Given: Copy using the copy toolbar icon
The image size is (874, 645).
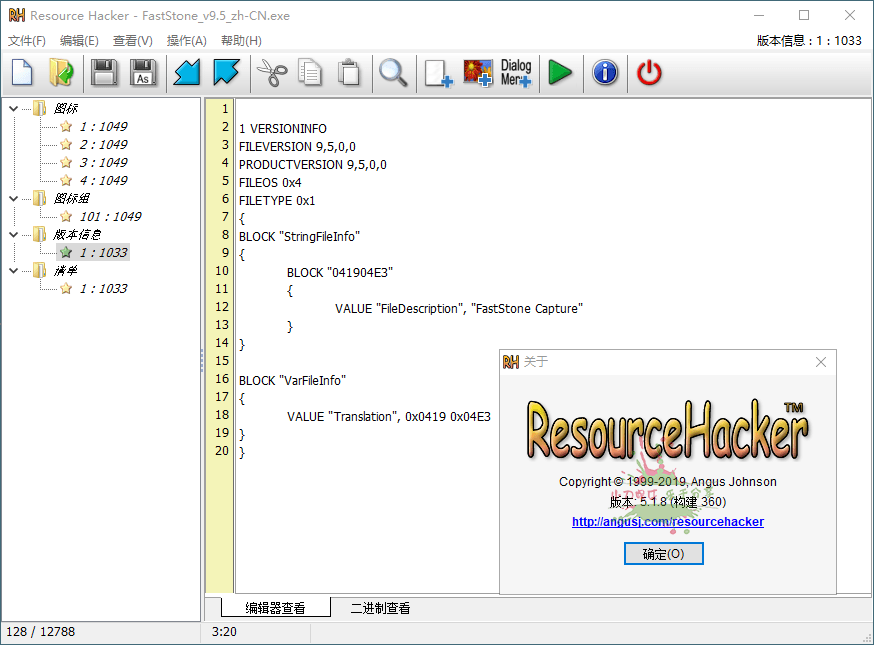Looking at the screenshot, I should tap(308, 72).
